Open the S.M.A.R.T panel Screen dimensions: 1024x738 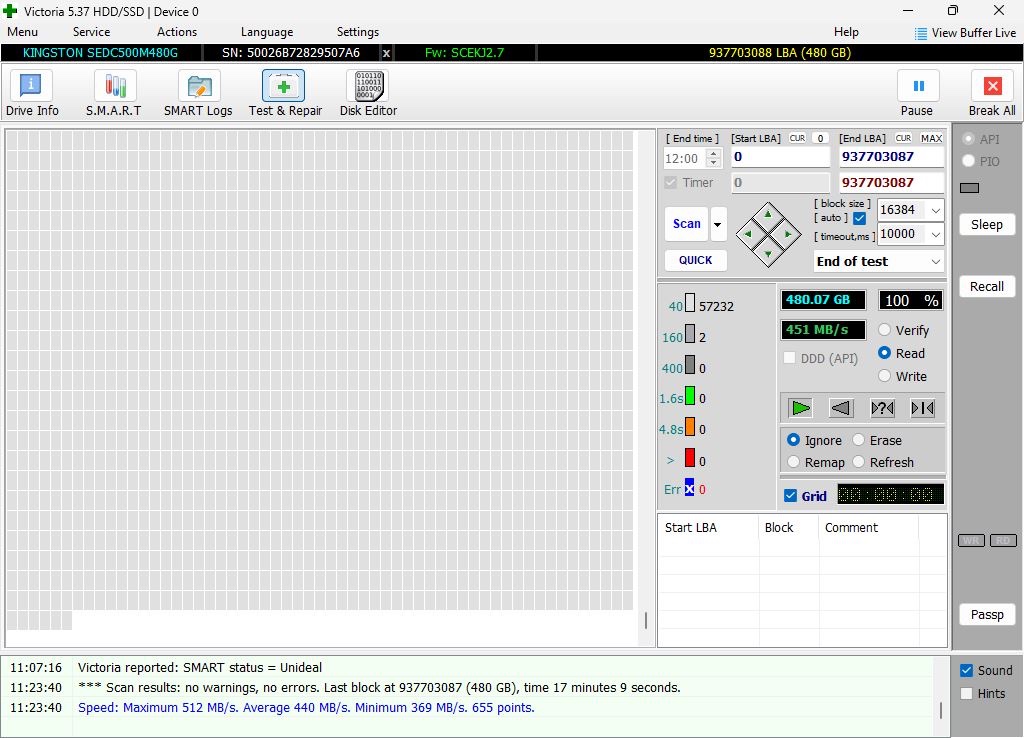[113, 91]
